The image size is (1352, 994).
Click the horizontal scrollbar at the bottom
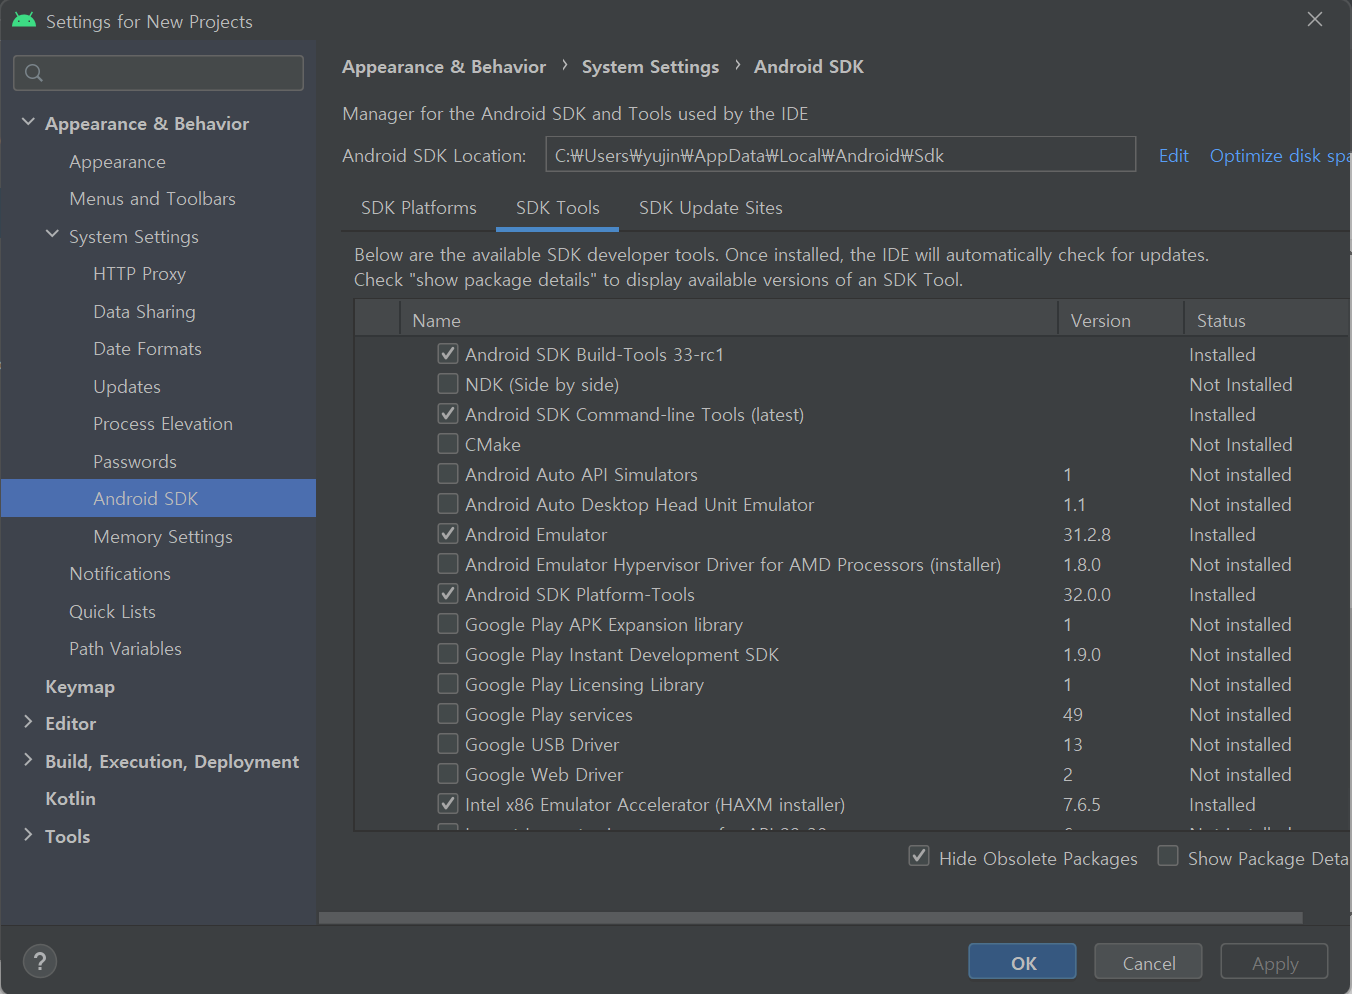(811, 917)
